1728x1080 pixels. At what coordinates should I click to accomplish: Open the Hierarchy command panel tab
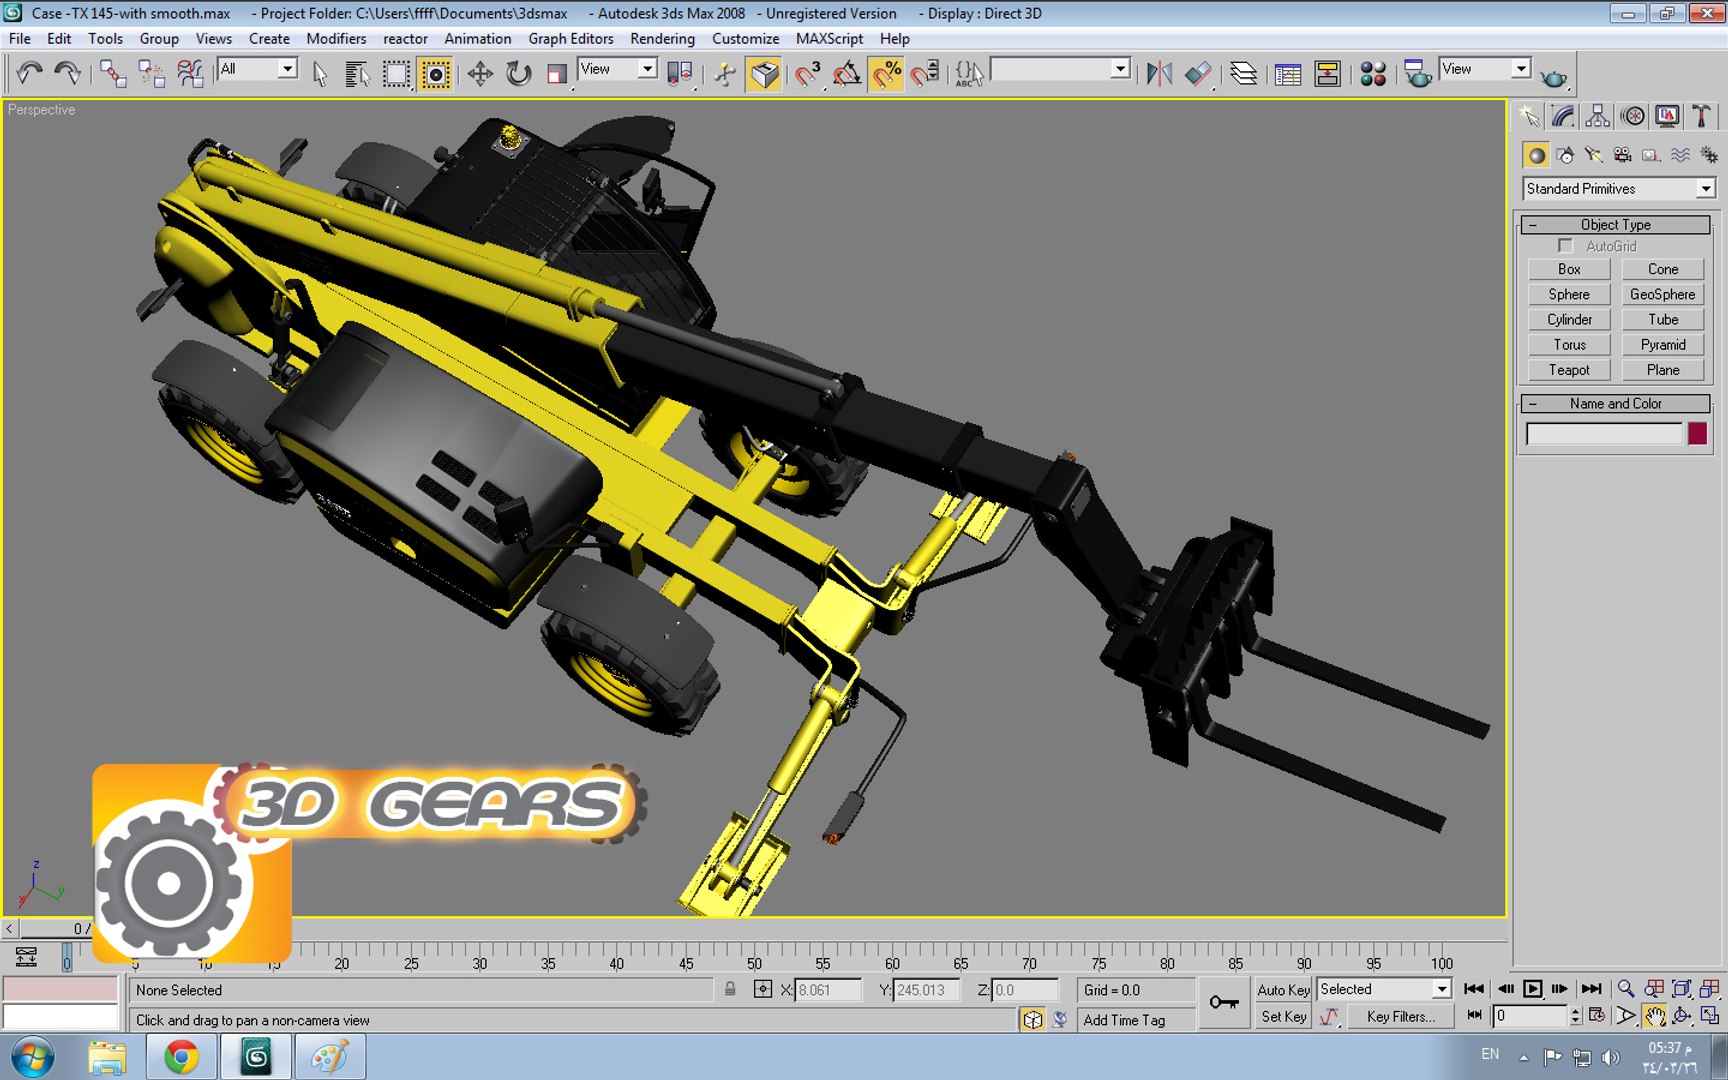click(1597, 116)
